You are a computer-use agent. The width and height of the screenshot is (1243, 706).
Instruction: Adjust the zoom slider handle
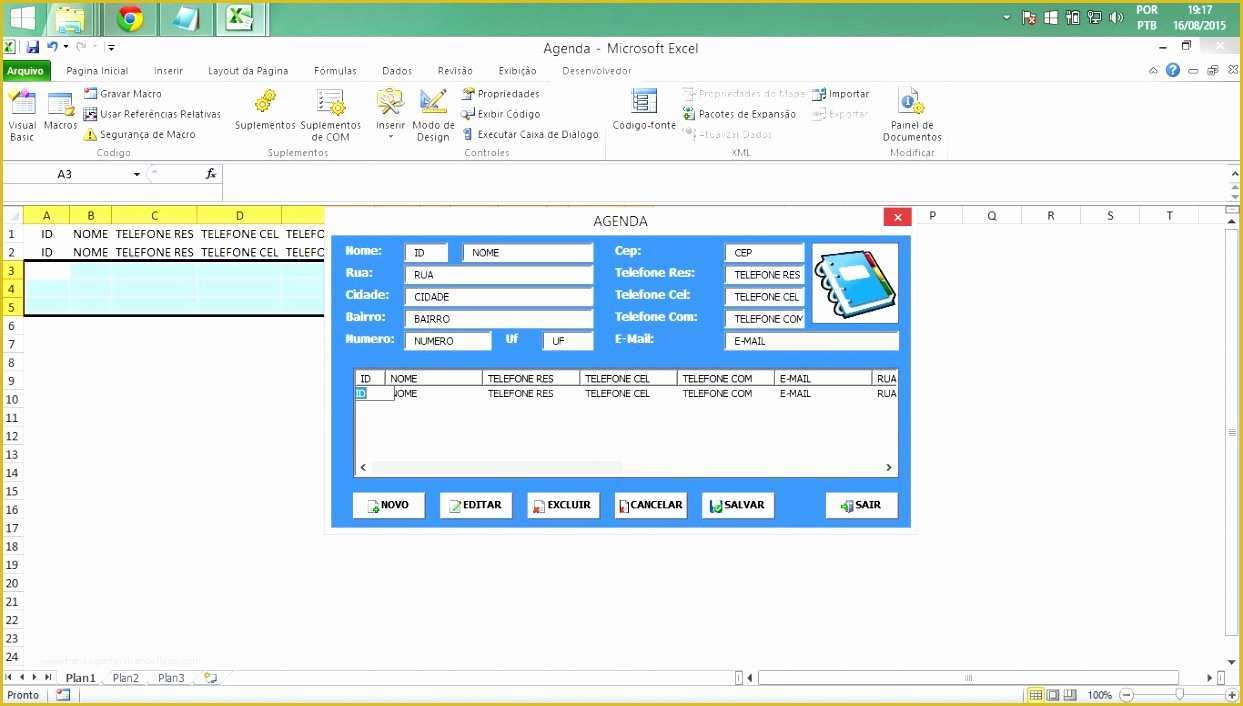click(x=1179, y=695)
